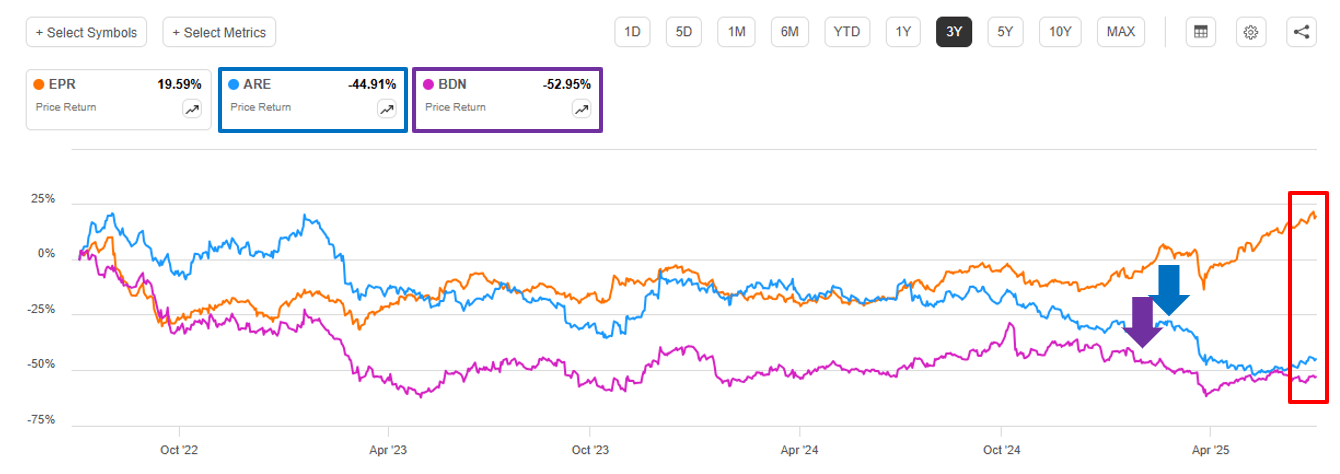
Task: Click the orange EPR line endpoint
Action: point(1315,217)
